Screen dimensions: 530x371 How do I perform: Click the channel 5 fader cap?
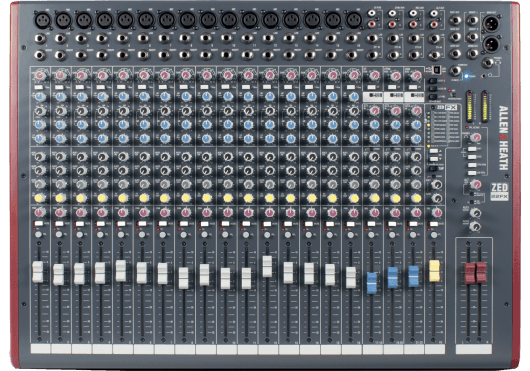[121, 271]
